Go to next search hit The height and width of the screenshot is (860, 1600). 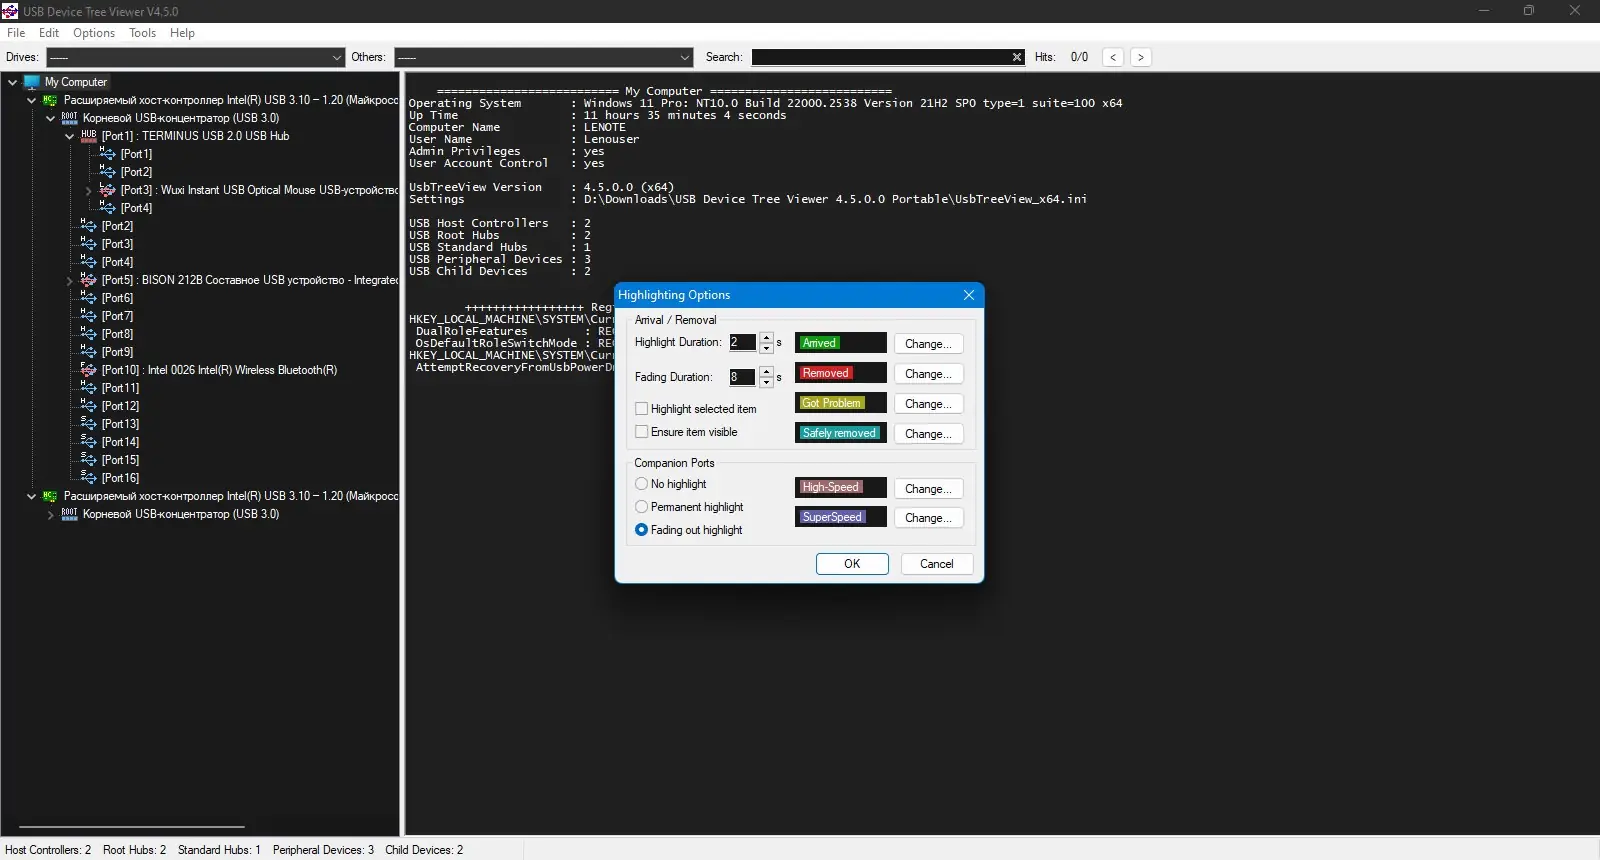1141,57
